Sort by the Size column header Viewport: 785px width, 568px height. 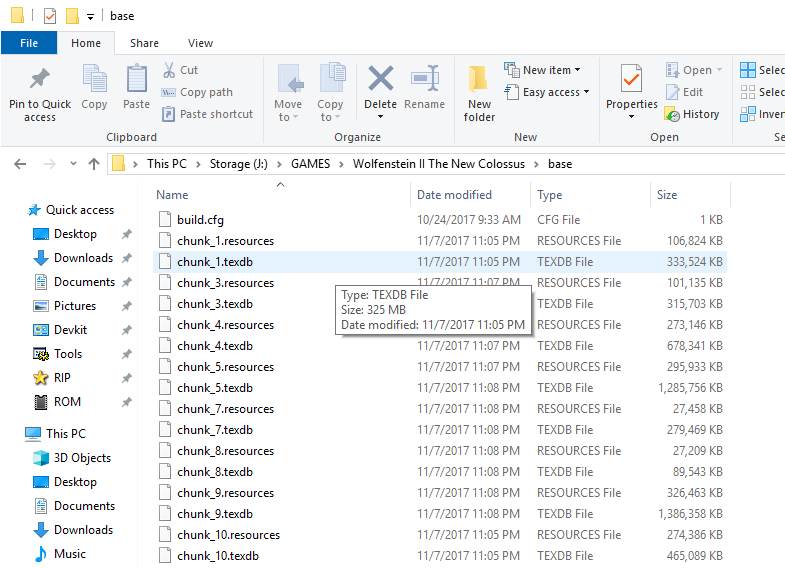[667, 195]
